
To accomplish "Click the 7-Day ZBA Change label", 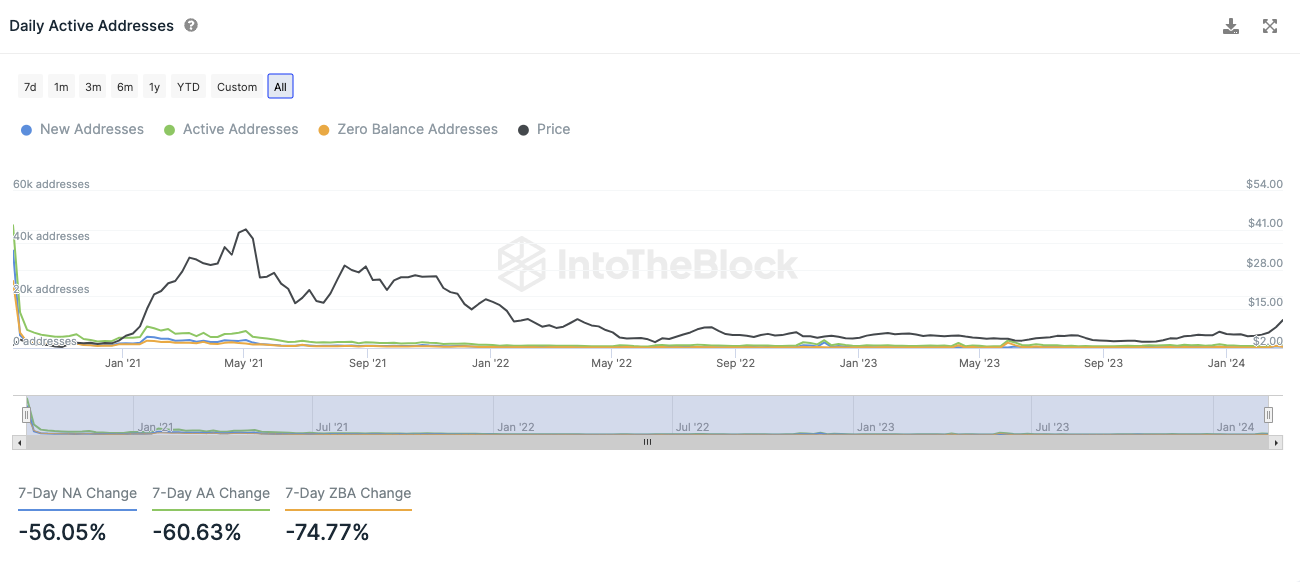I will pos(348,493).
